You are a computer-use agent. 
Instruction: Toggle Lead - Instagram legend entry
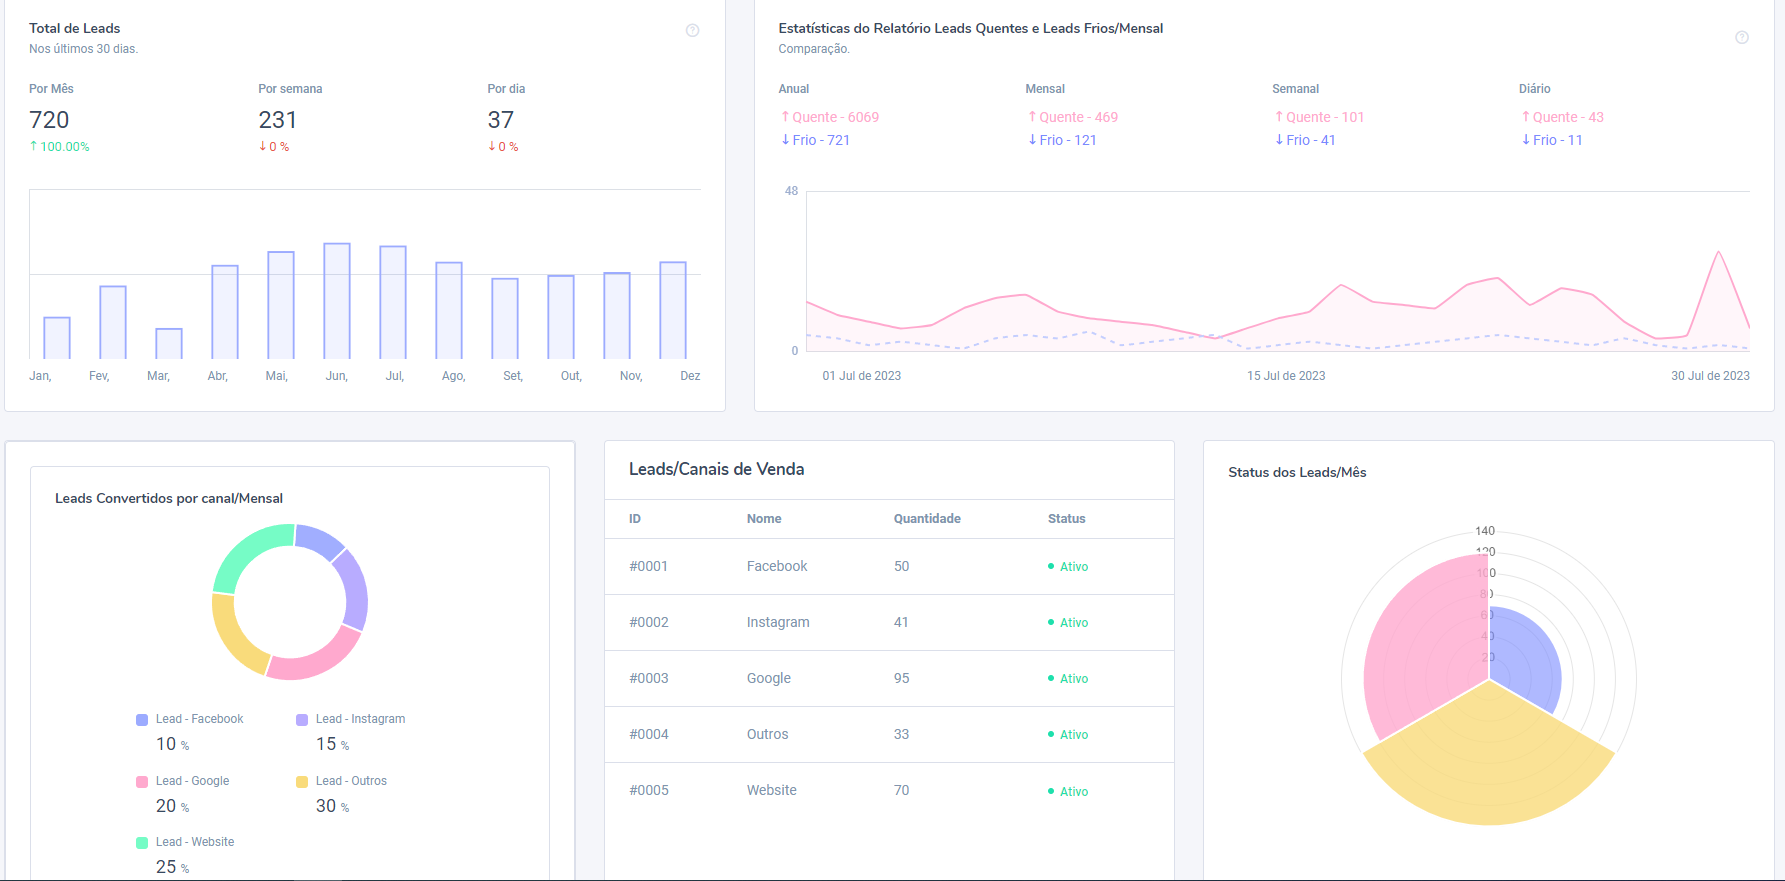[x=359, y=719]
